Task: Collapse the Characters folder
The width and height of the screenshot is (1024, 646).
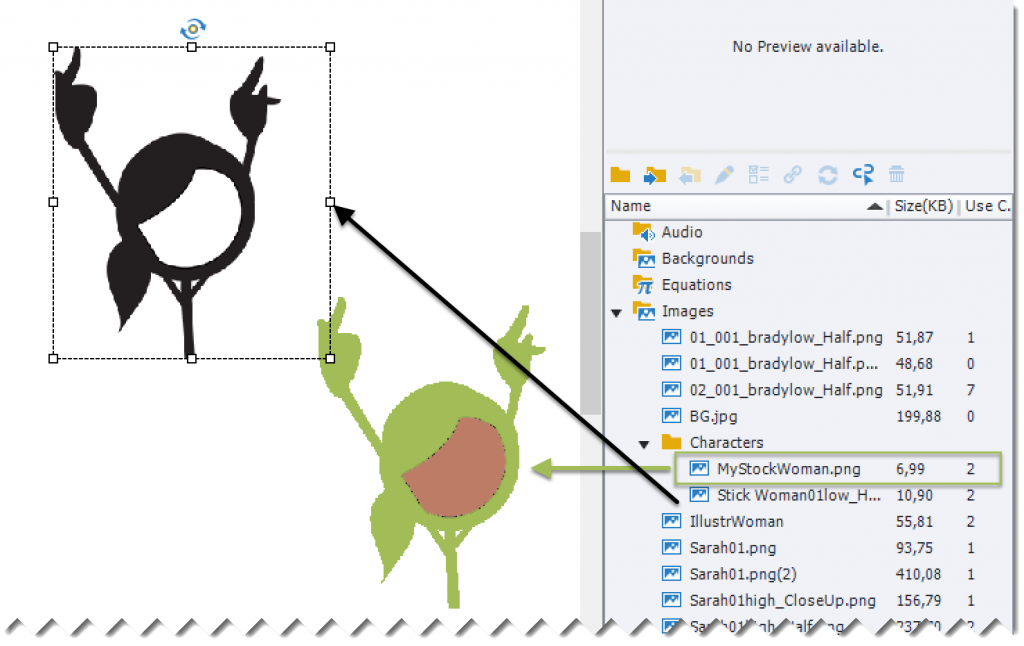Action: (x=645, y=443)
